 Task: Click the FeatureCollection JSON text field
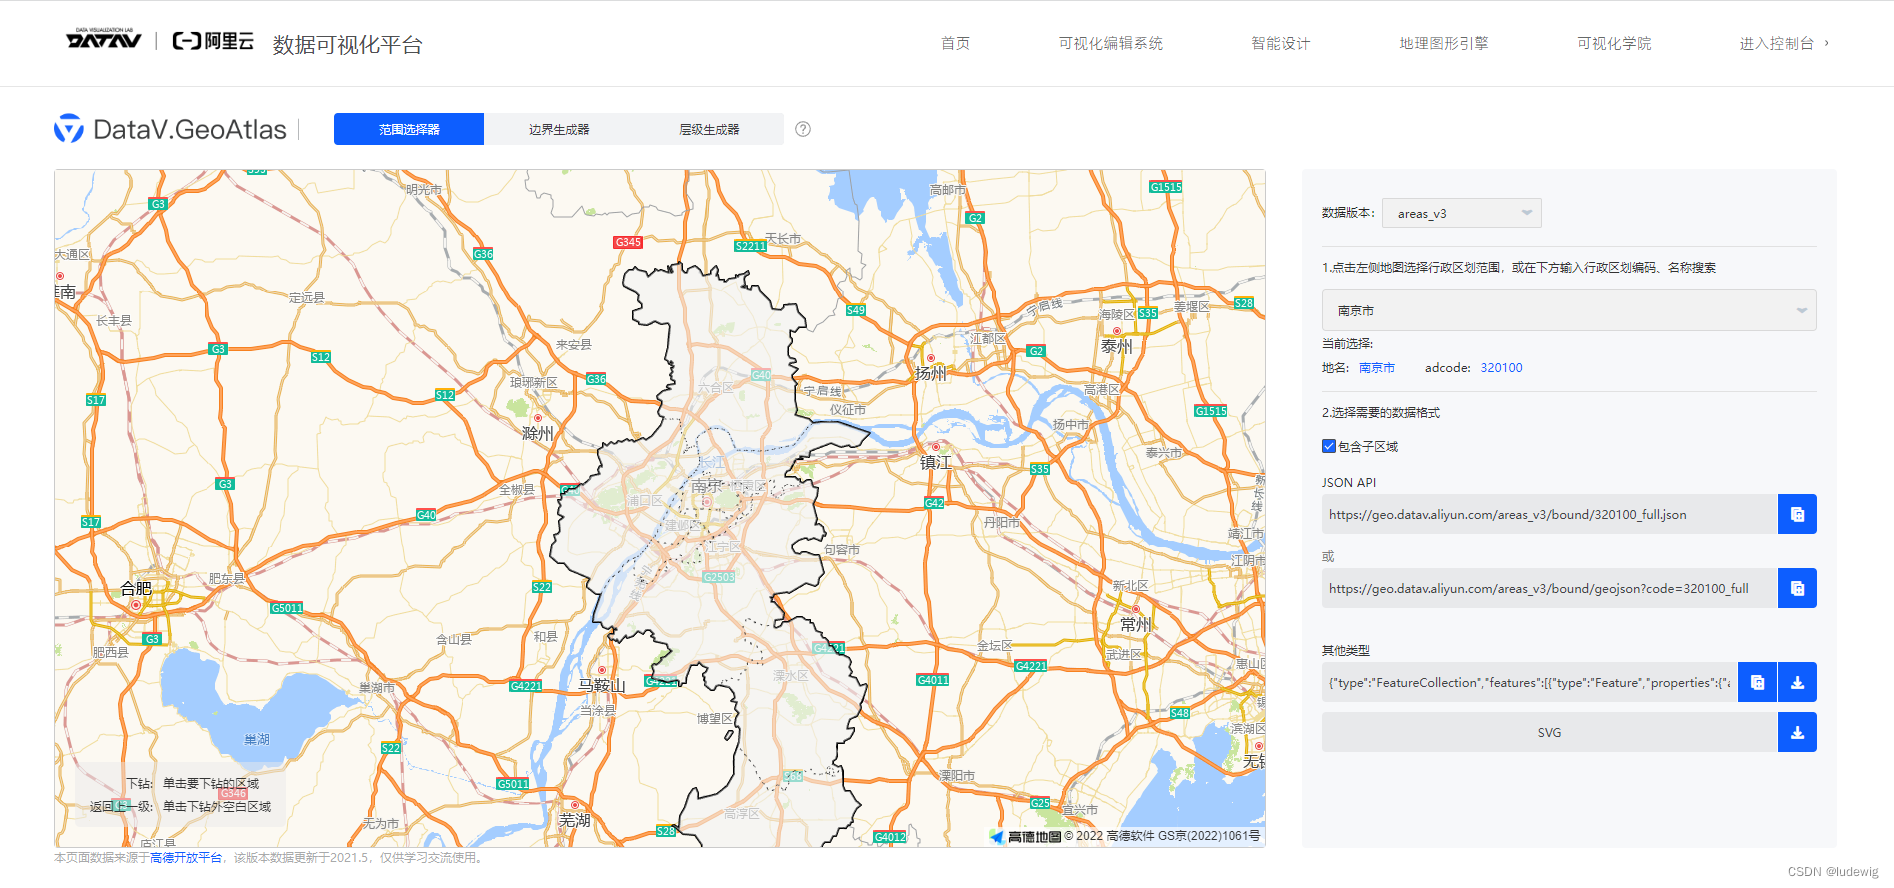click(x=1530, y=682)
